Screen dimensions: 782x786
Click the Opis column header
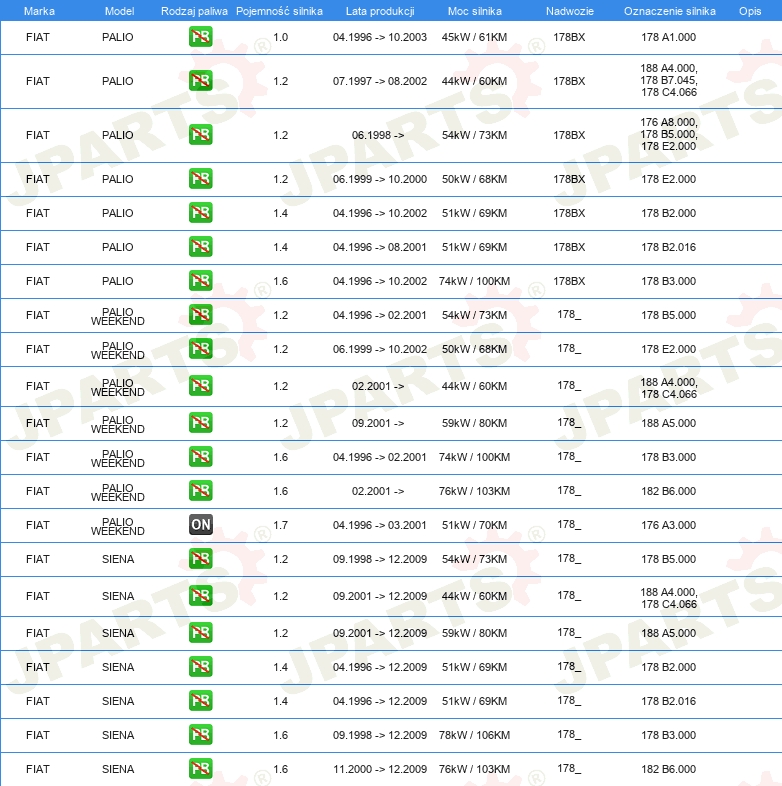[x=749, y=11]
